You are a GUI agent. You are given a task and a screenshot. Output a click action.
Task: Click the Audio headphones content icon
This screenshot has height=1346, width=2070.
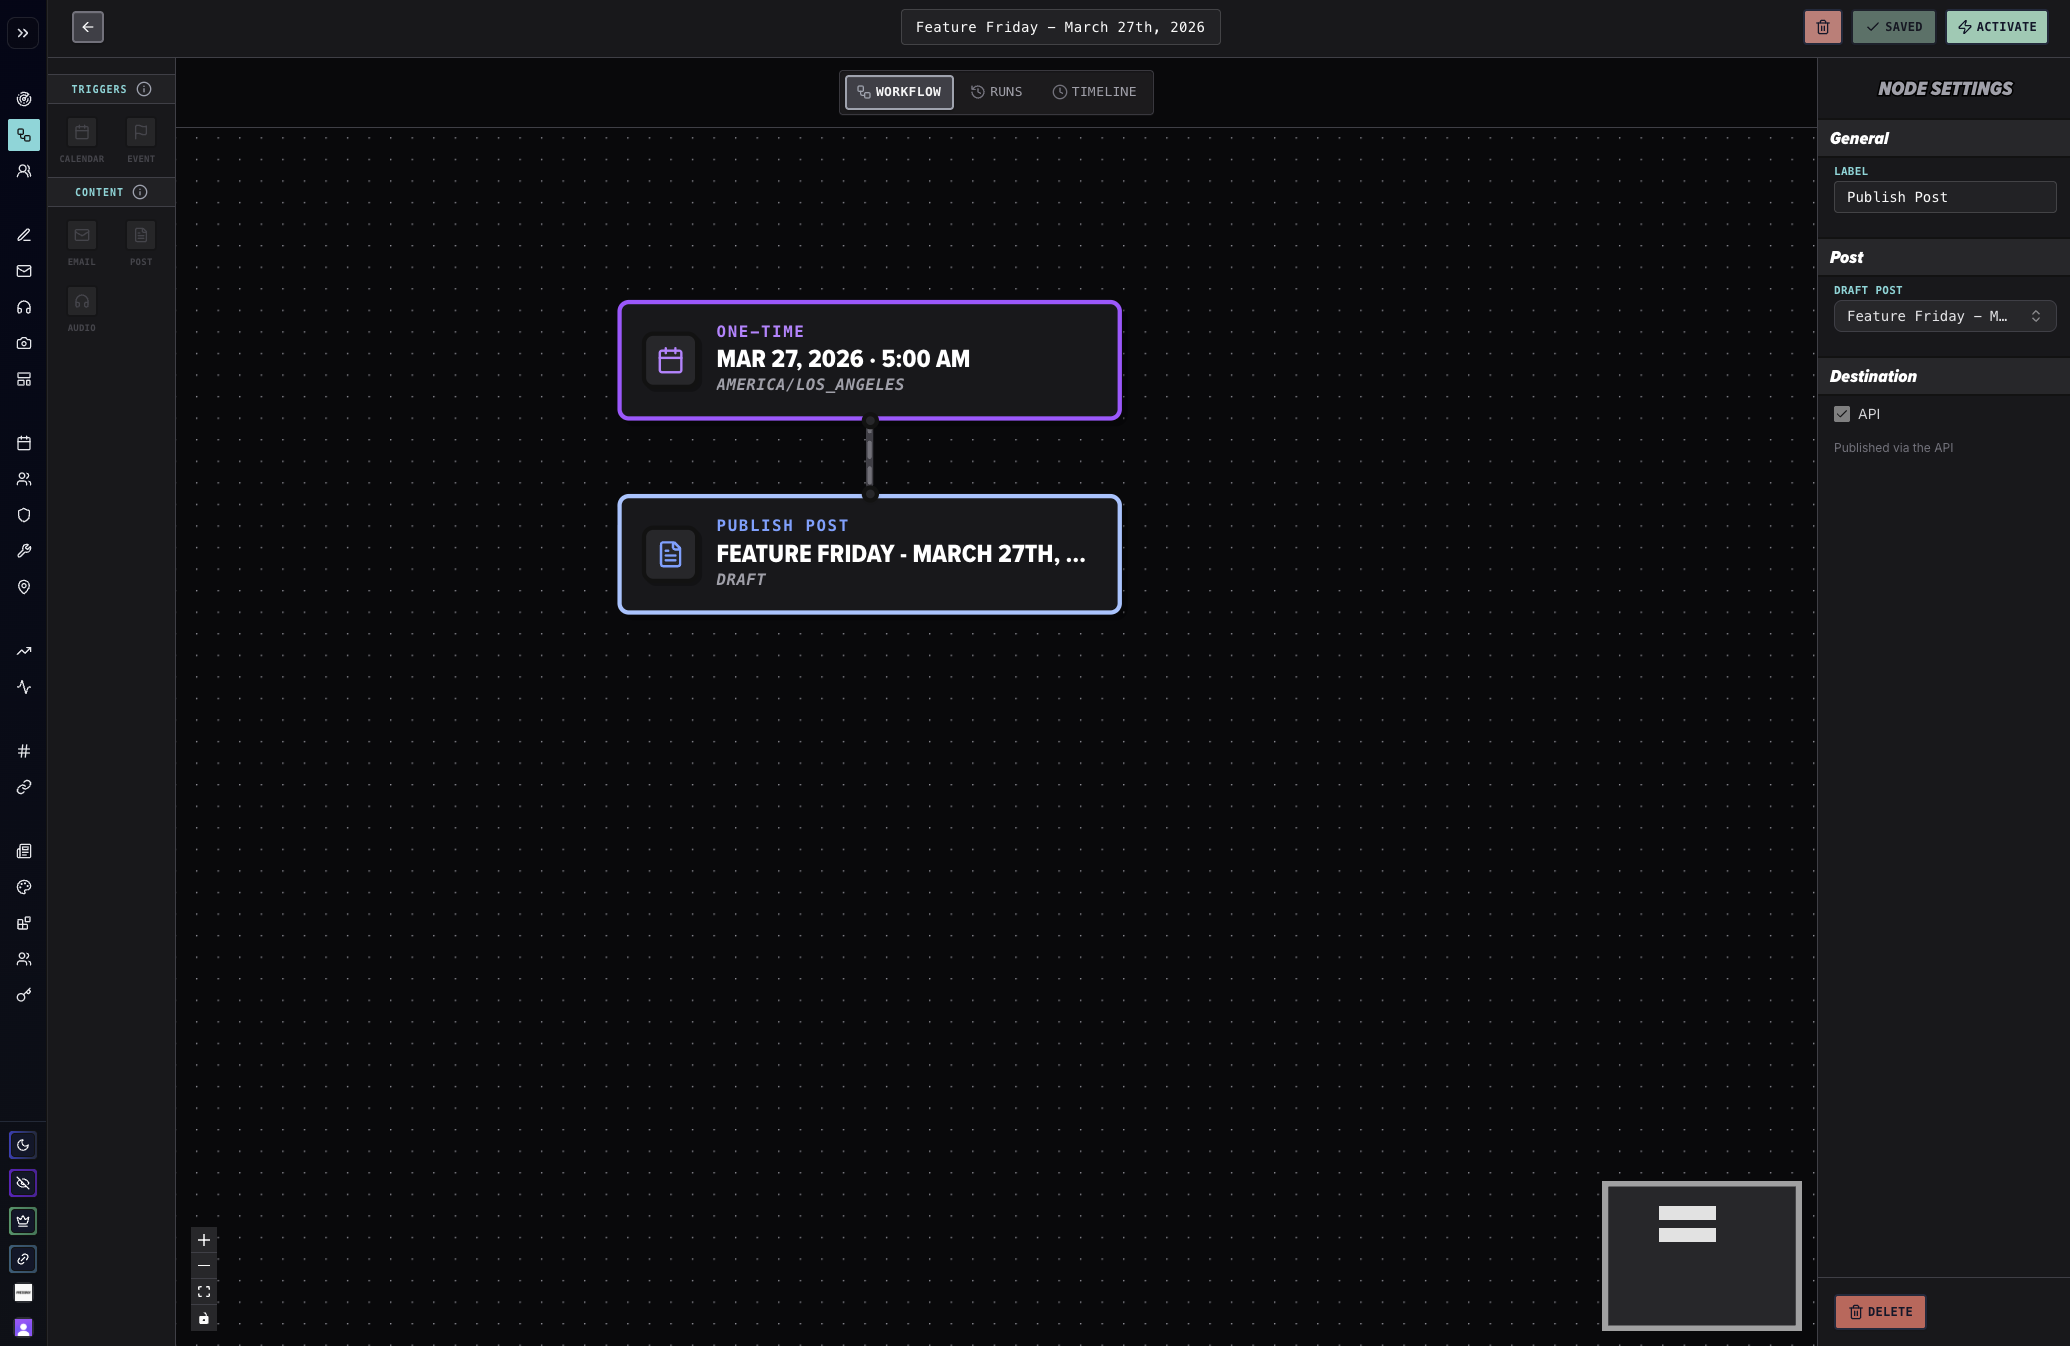point(82,302)
